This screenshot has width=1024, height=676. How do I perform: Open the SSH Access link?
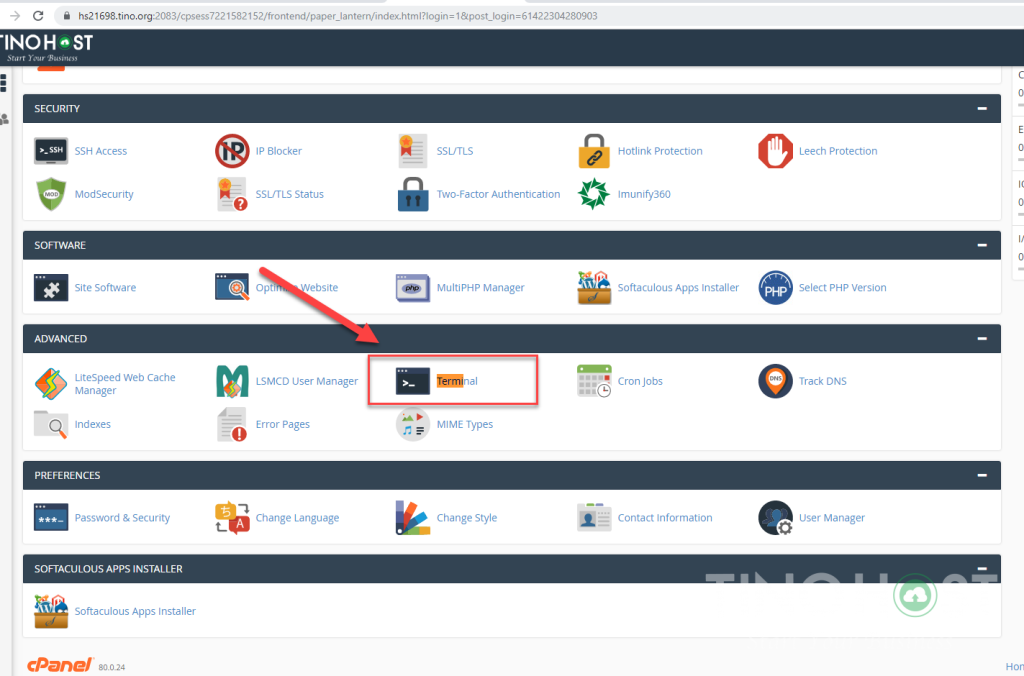coord(101,151)
